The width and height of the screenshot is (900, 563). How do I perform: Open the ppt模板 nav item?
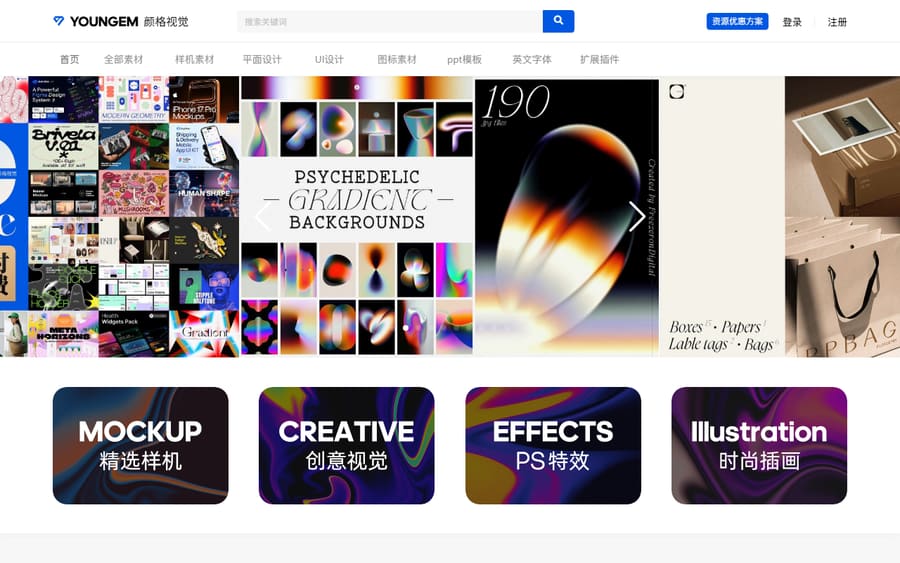(464, 59)
